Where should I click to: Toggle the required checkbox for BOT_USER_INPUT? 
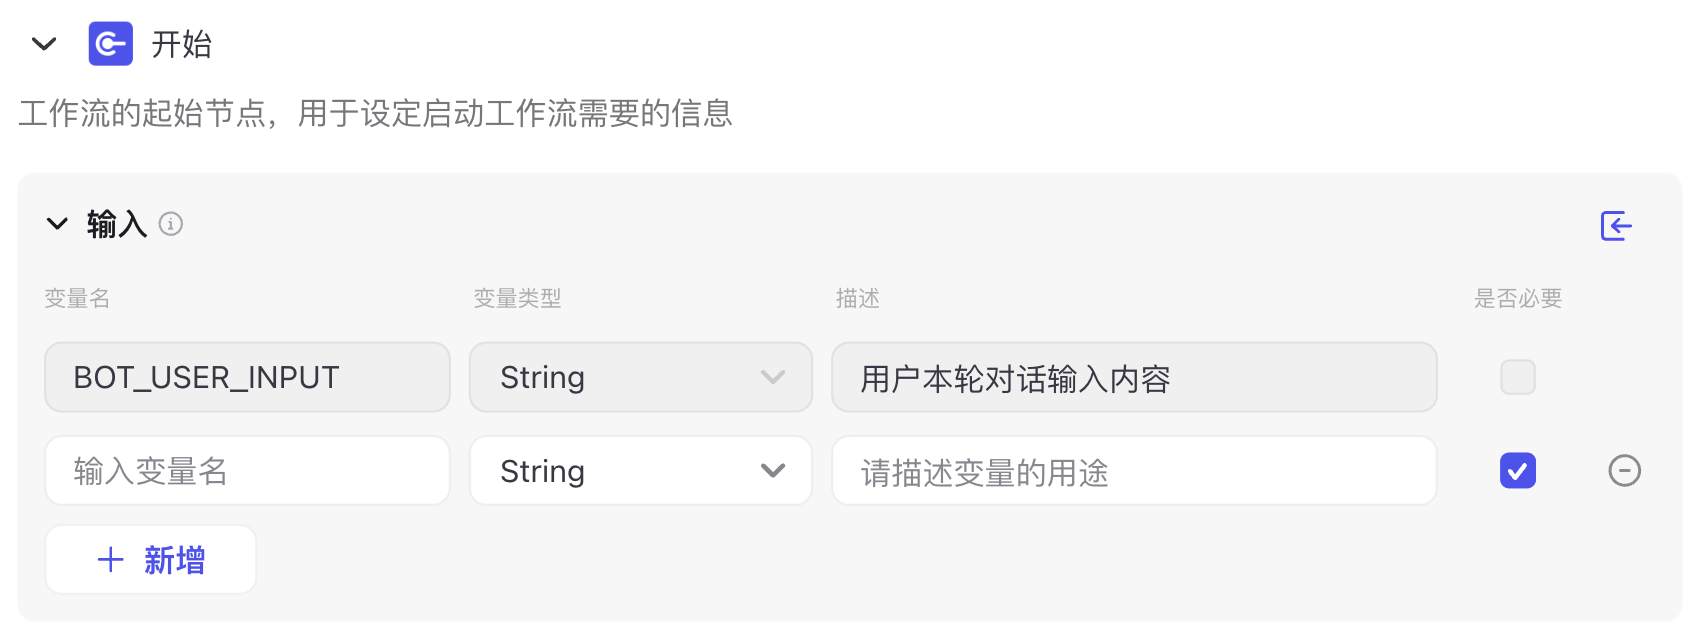(1517, 377)
